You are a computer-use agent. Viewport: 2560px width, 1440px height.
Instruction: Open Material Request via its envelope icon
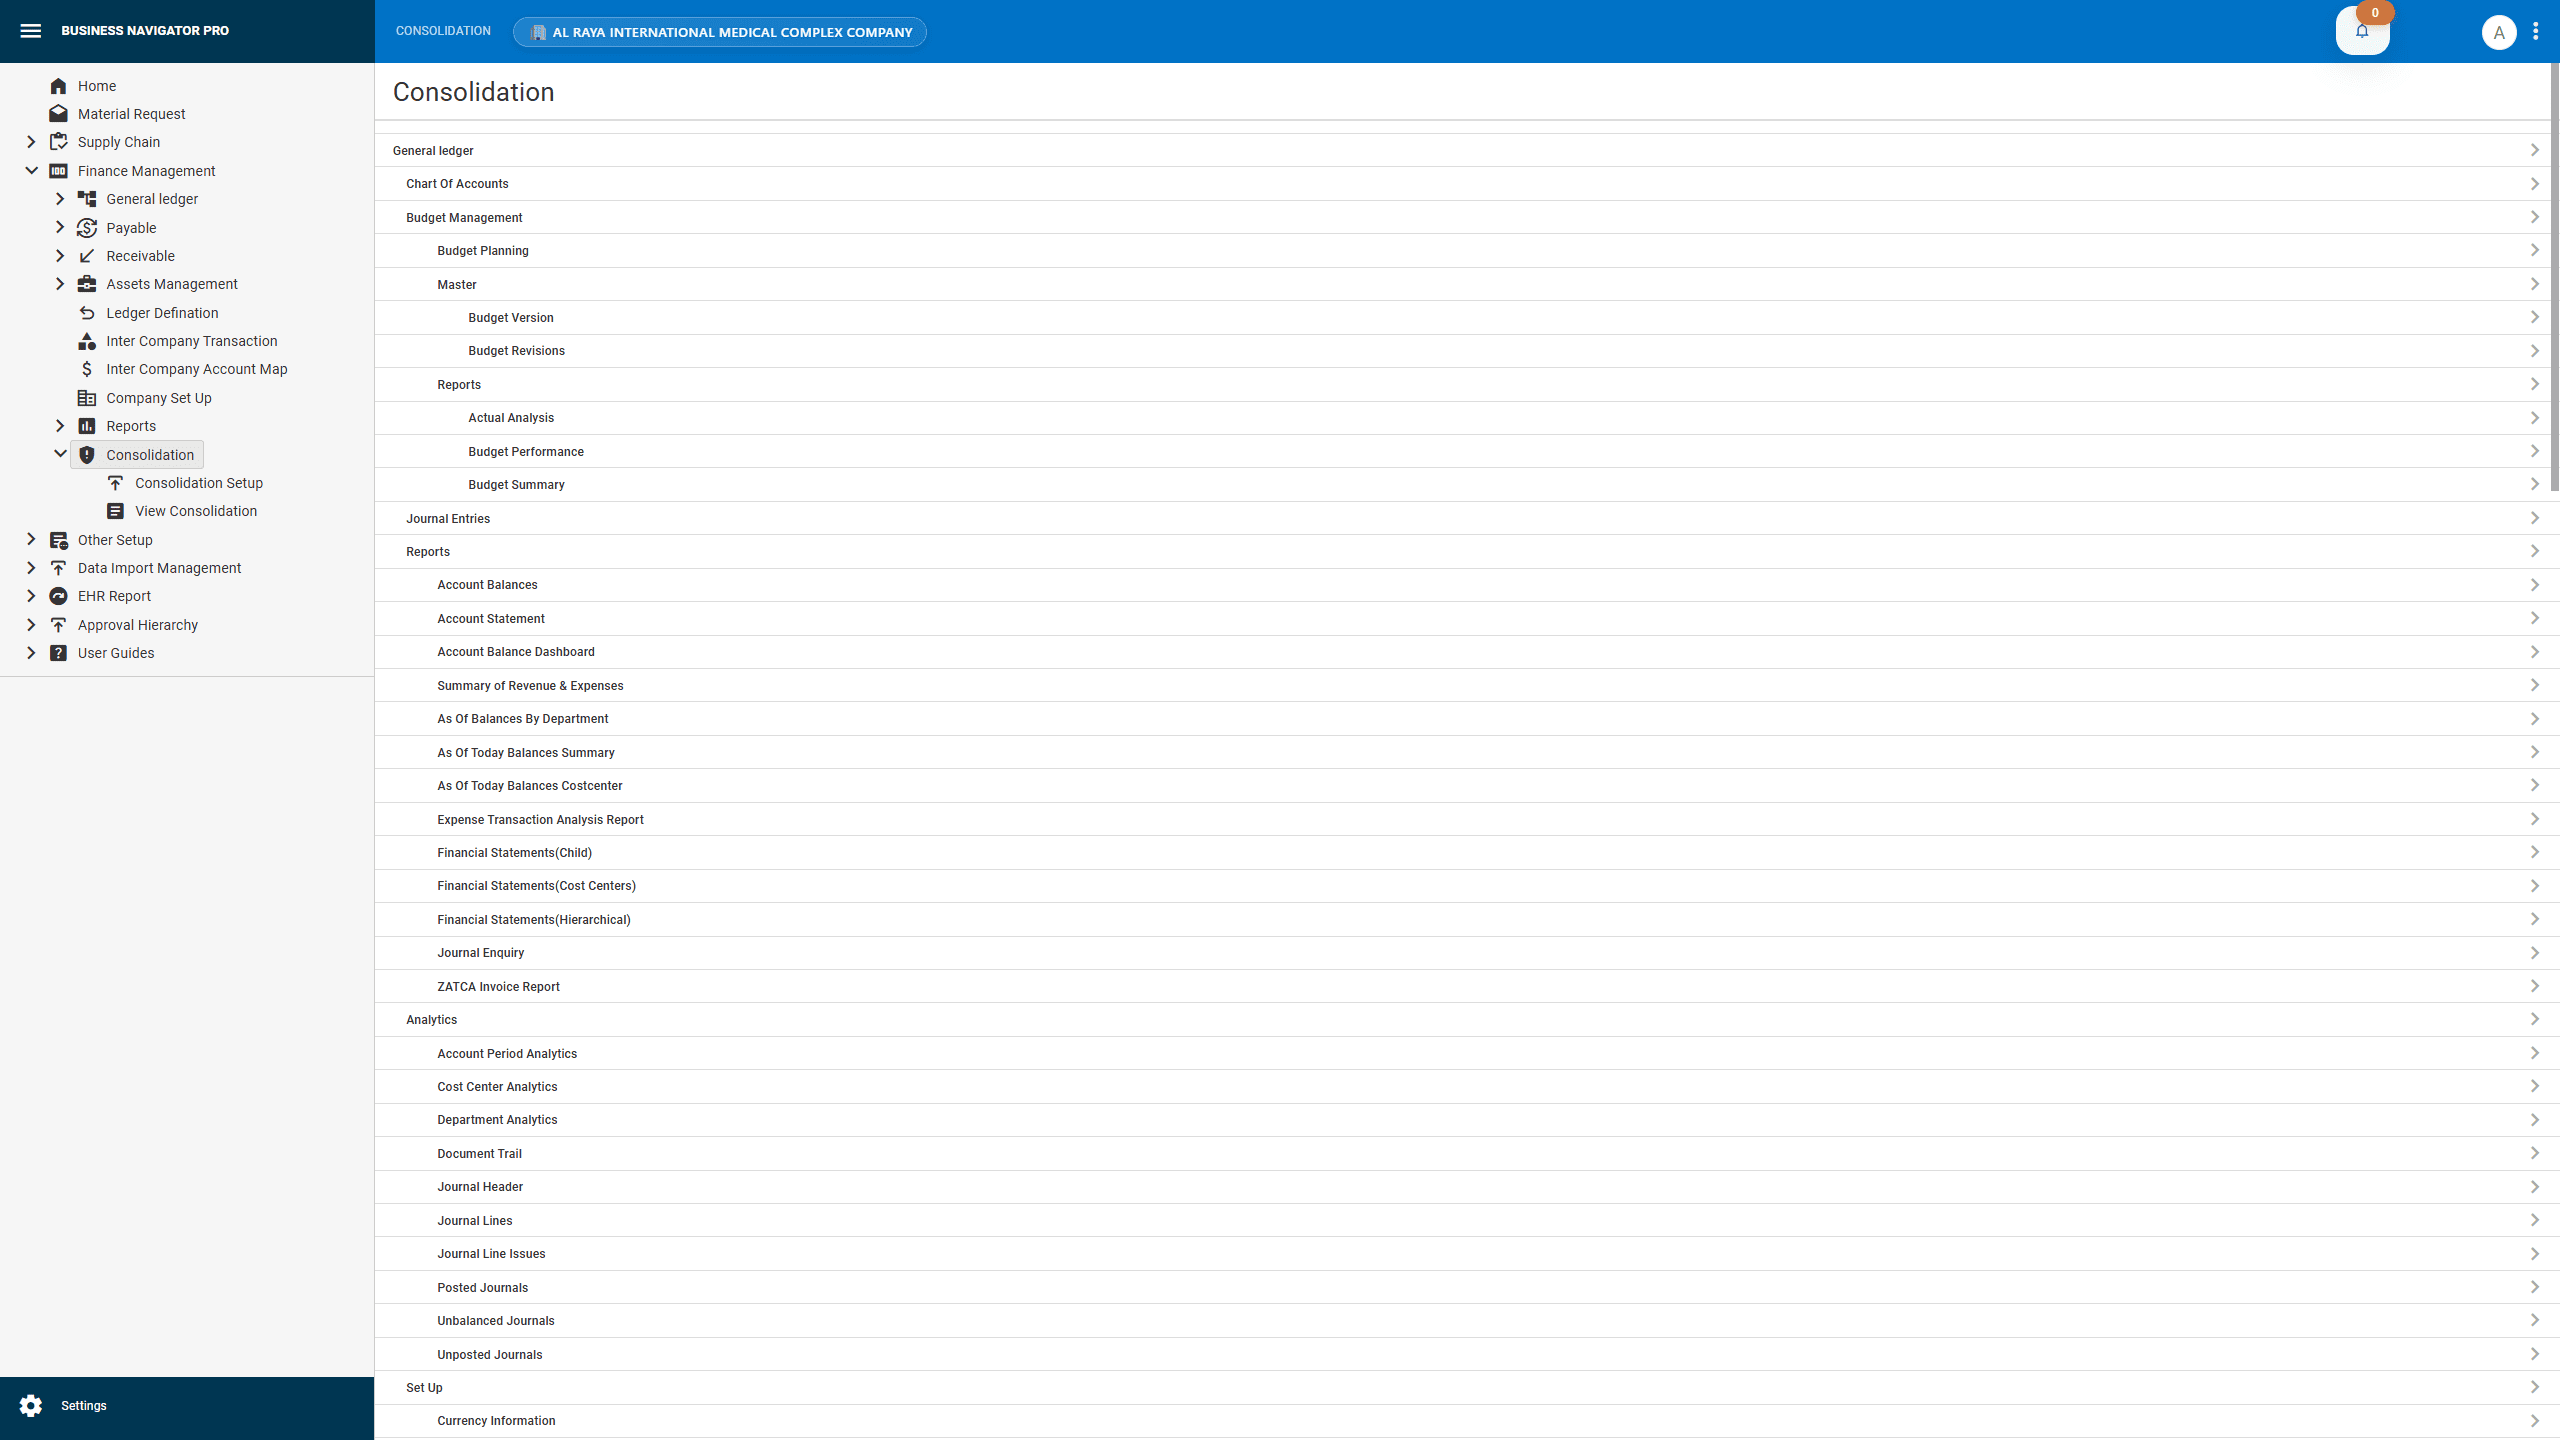pyautogui.click(x=58, y=113)
